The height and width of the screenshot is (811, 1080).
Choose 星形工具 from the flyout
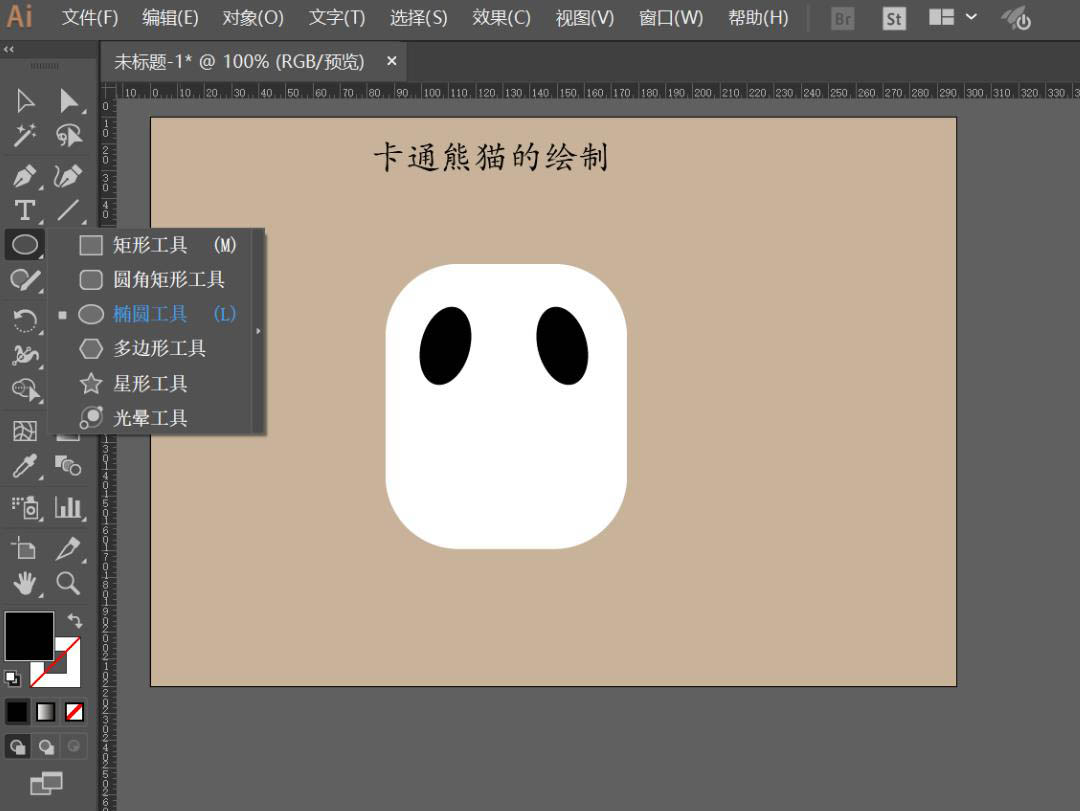pyautogui.click(x=150, y=383)
